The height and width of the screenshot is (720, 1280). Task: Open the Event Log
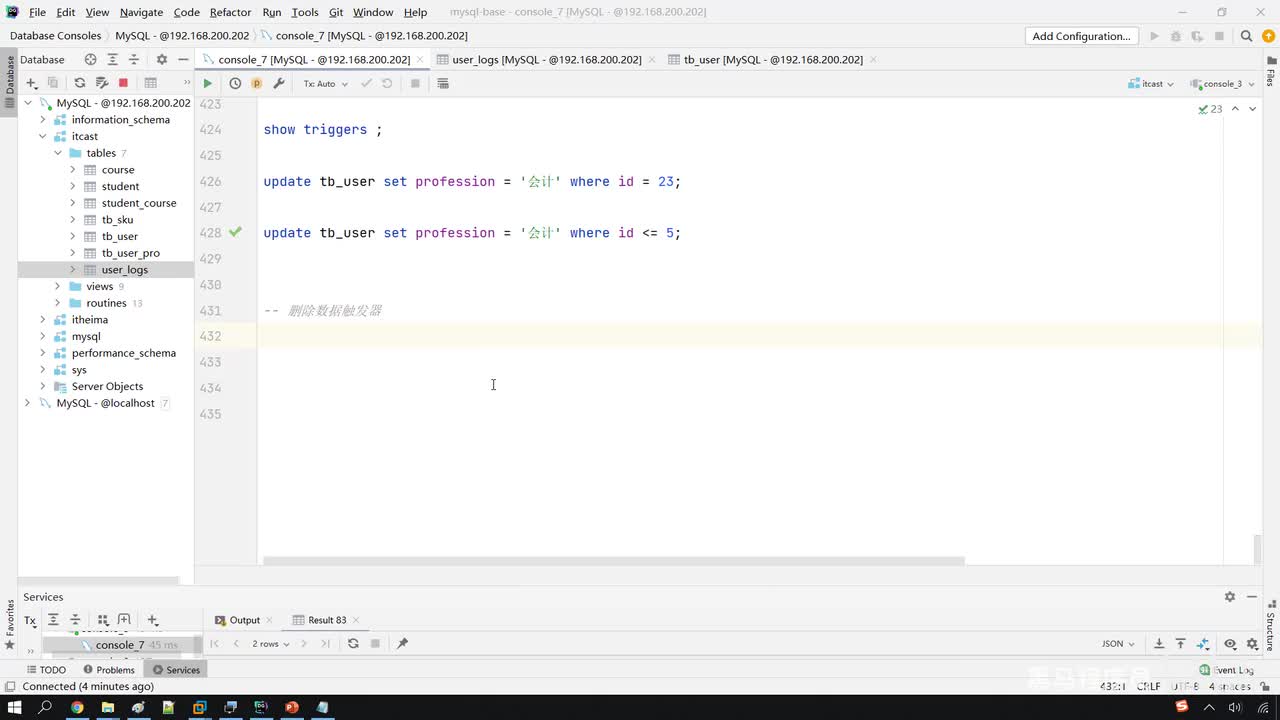click(1226, 670)
